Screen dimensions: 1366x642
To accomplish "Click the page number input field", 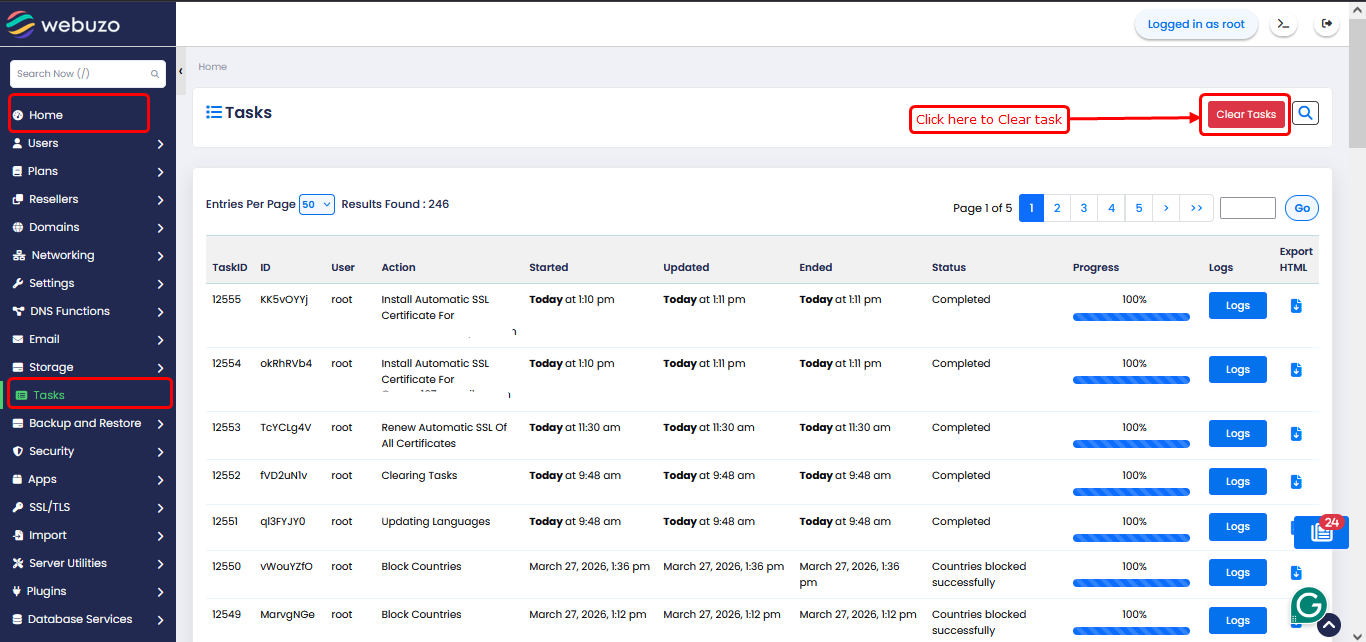I will pyautogui.click(x=1247, y=208).
